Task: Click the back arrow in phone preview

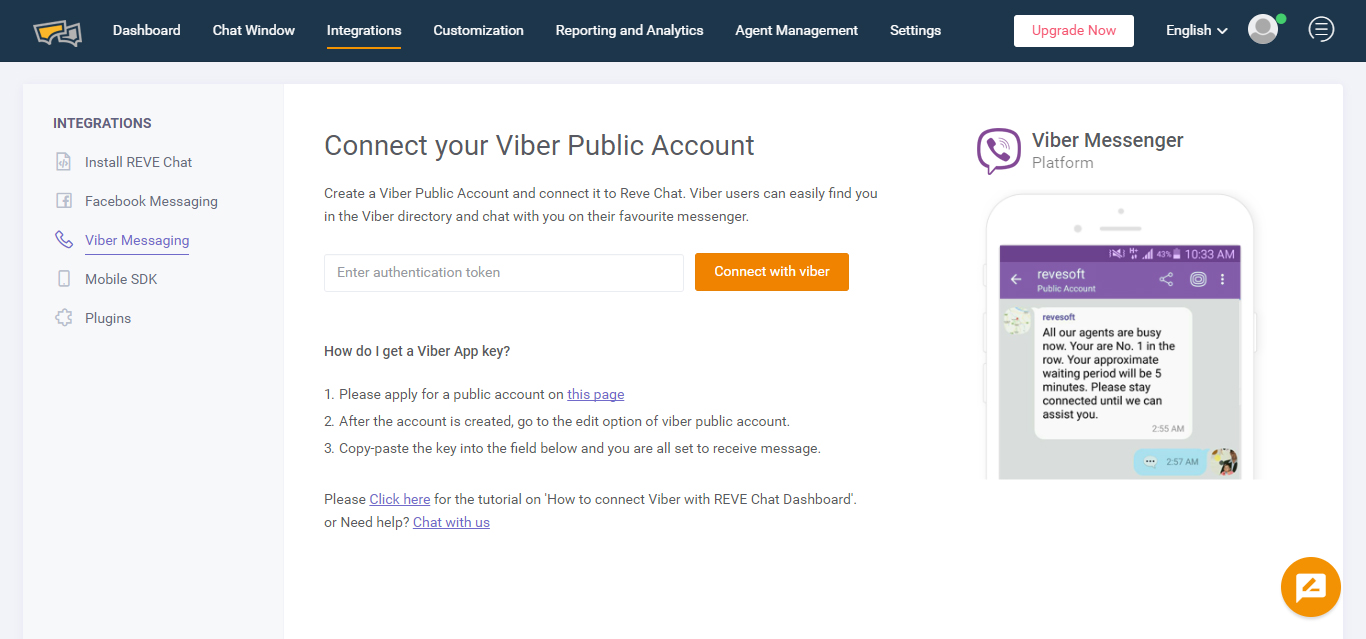Action: 1016,280
